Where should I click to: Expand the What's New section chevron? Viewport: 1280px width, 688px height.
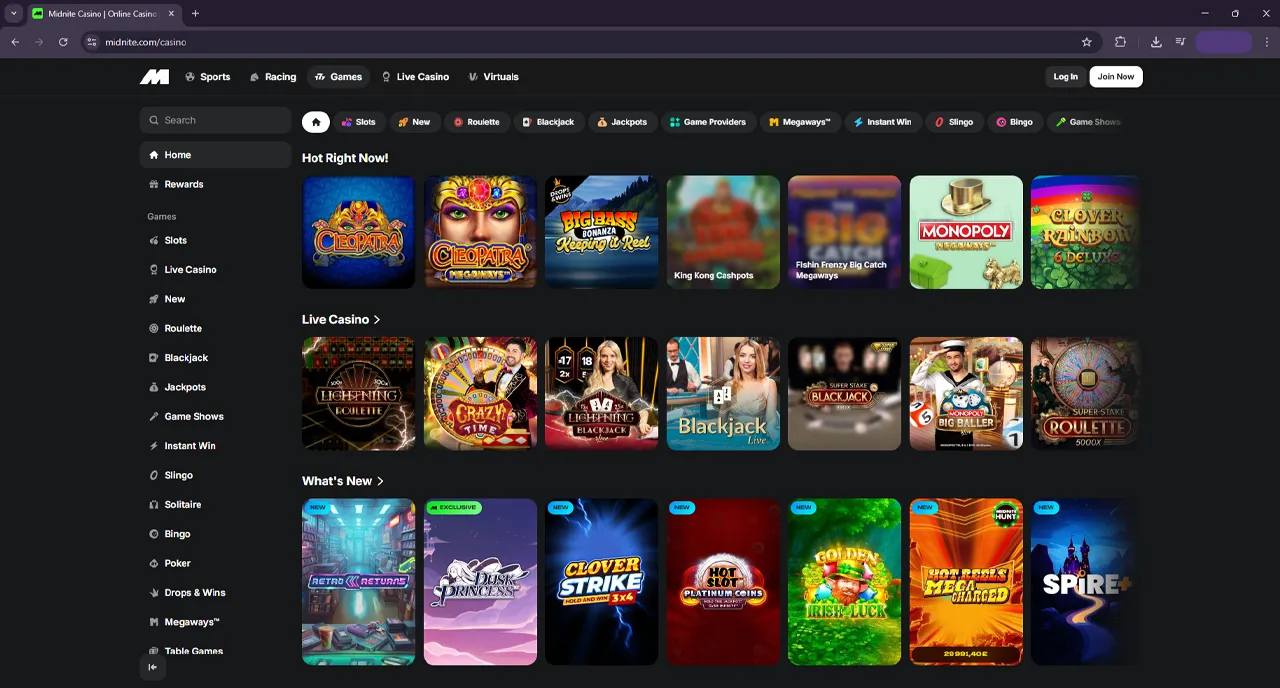[380, 481]
